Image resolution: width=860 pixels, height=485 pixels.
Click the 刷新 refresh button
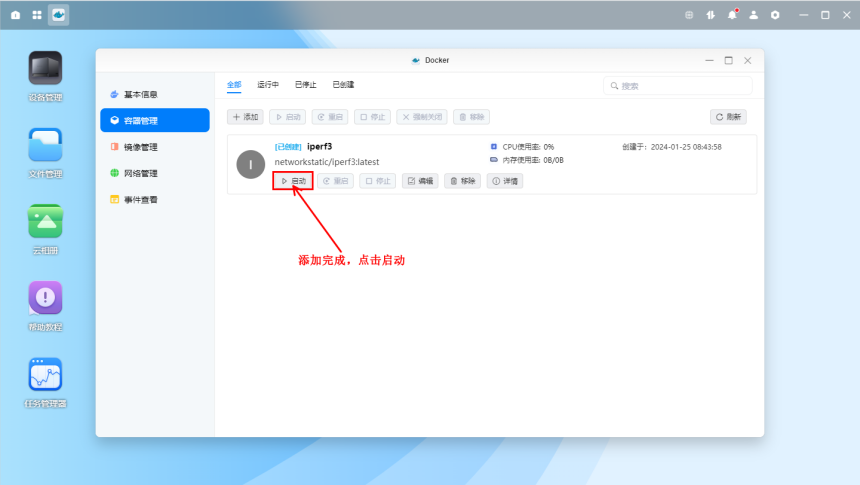tap(728, 117)
